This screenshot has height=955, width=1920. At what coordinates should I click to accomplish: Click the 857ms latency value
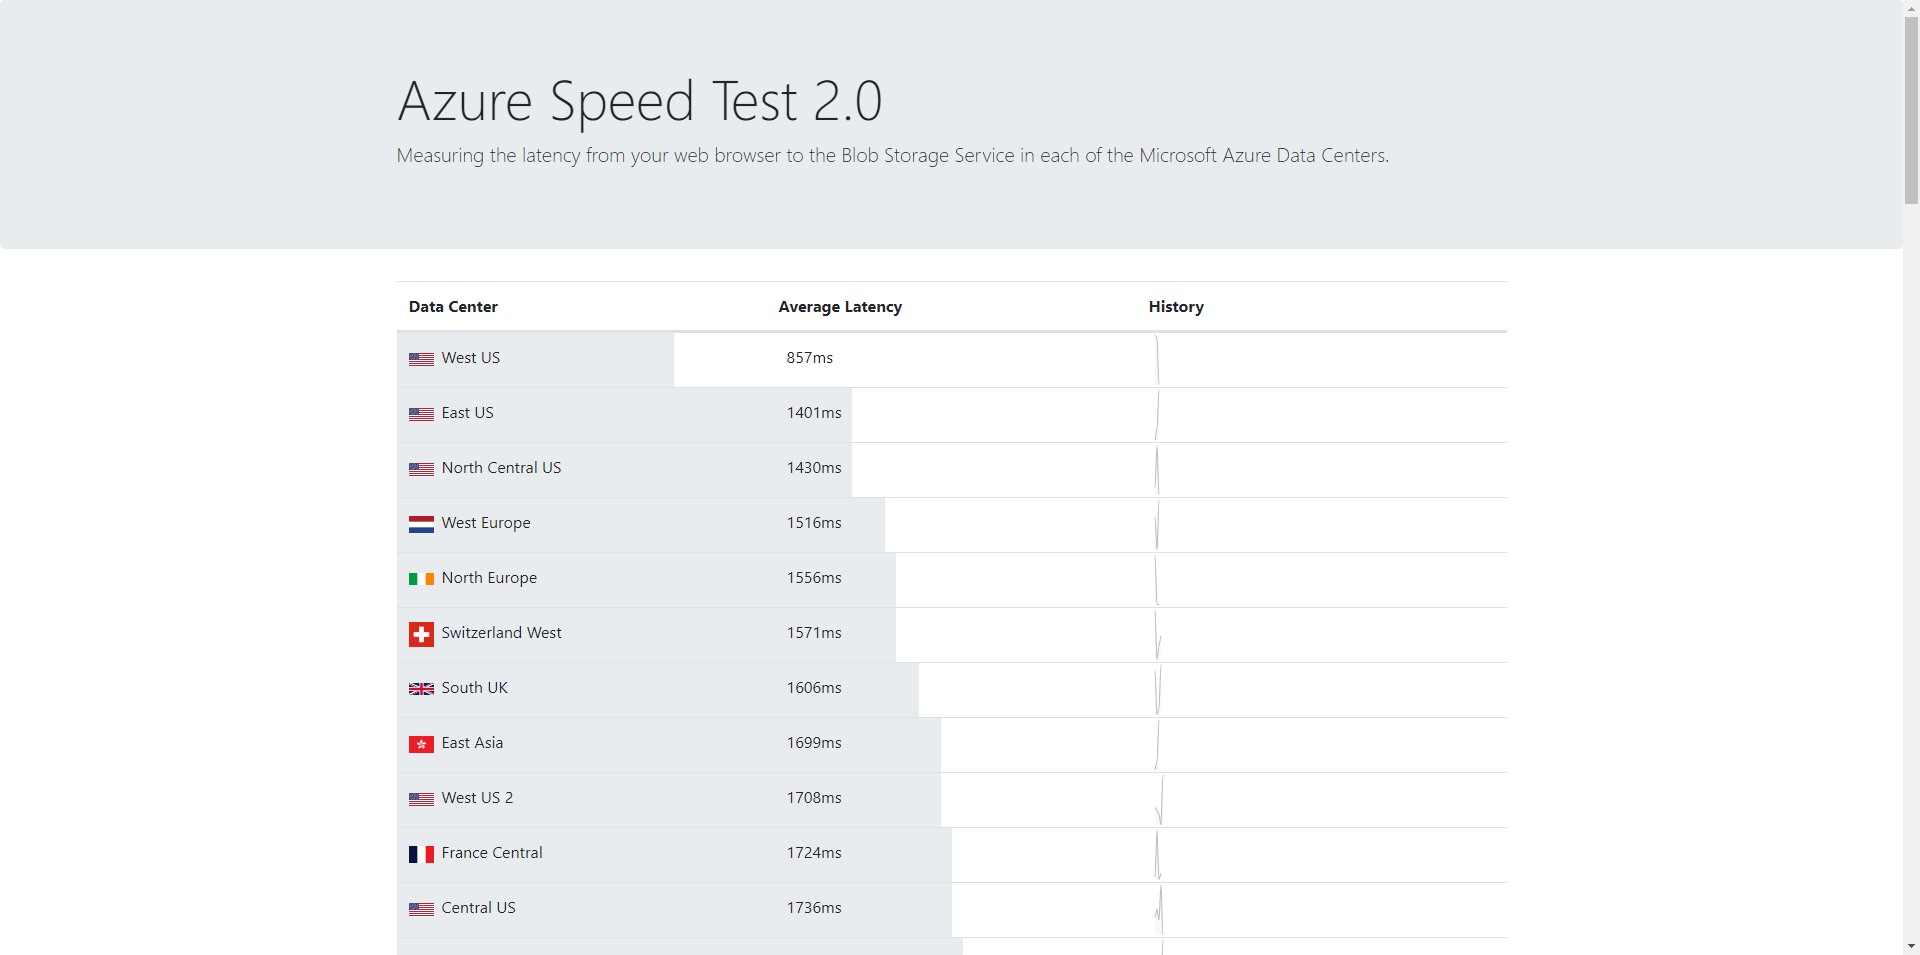[x=809, y=358]
